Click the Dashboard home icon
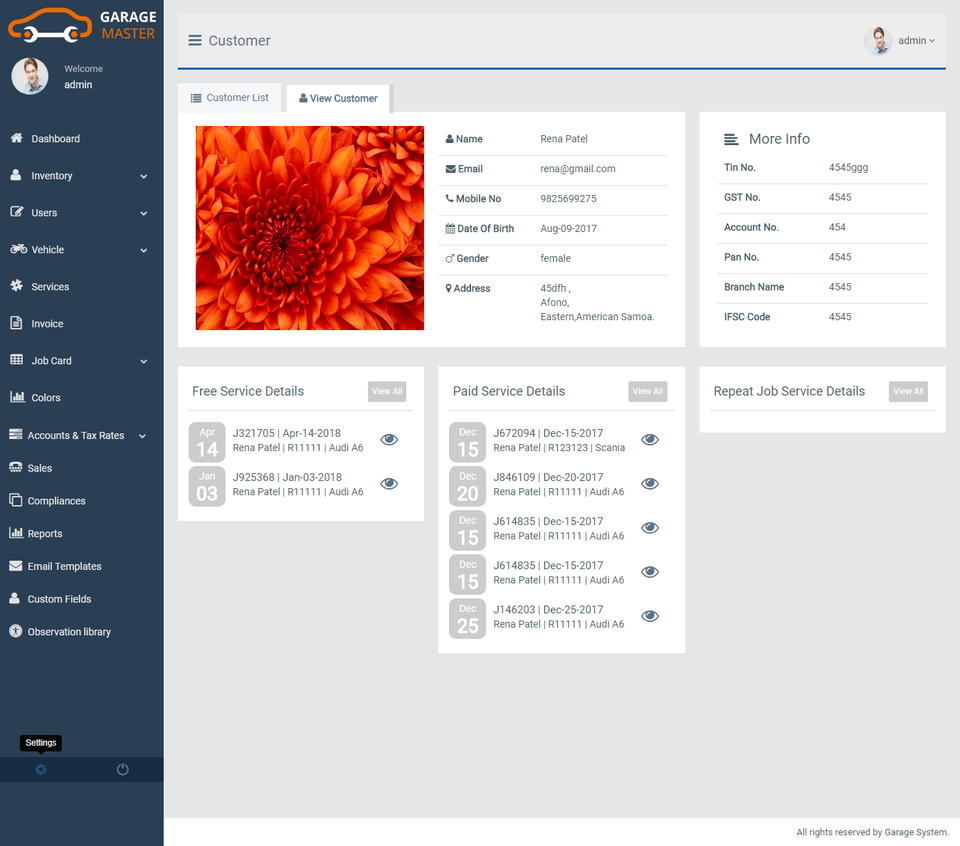This screenshot has width=960, height=846. (17, 138)
